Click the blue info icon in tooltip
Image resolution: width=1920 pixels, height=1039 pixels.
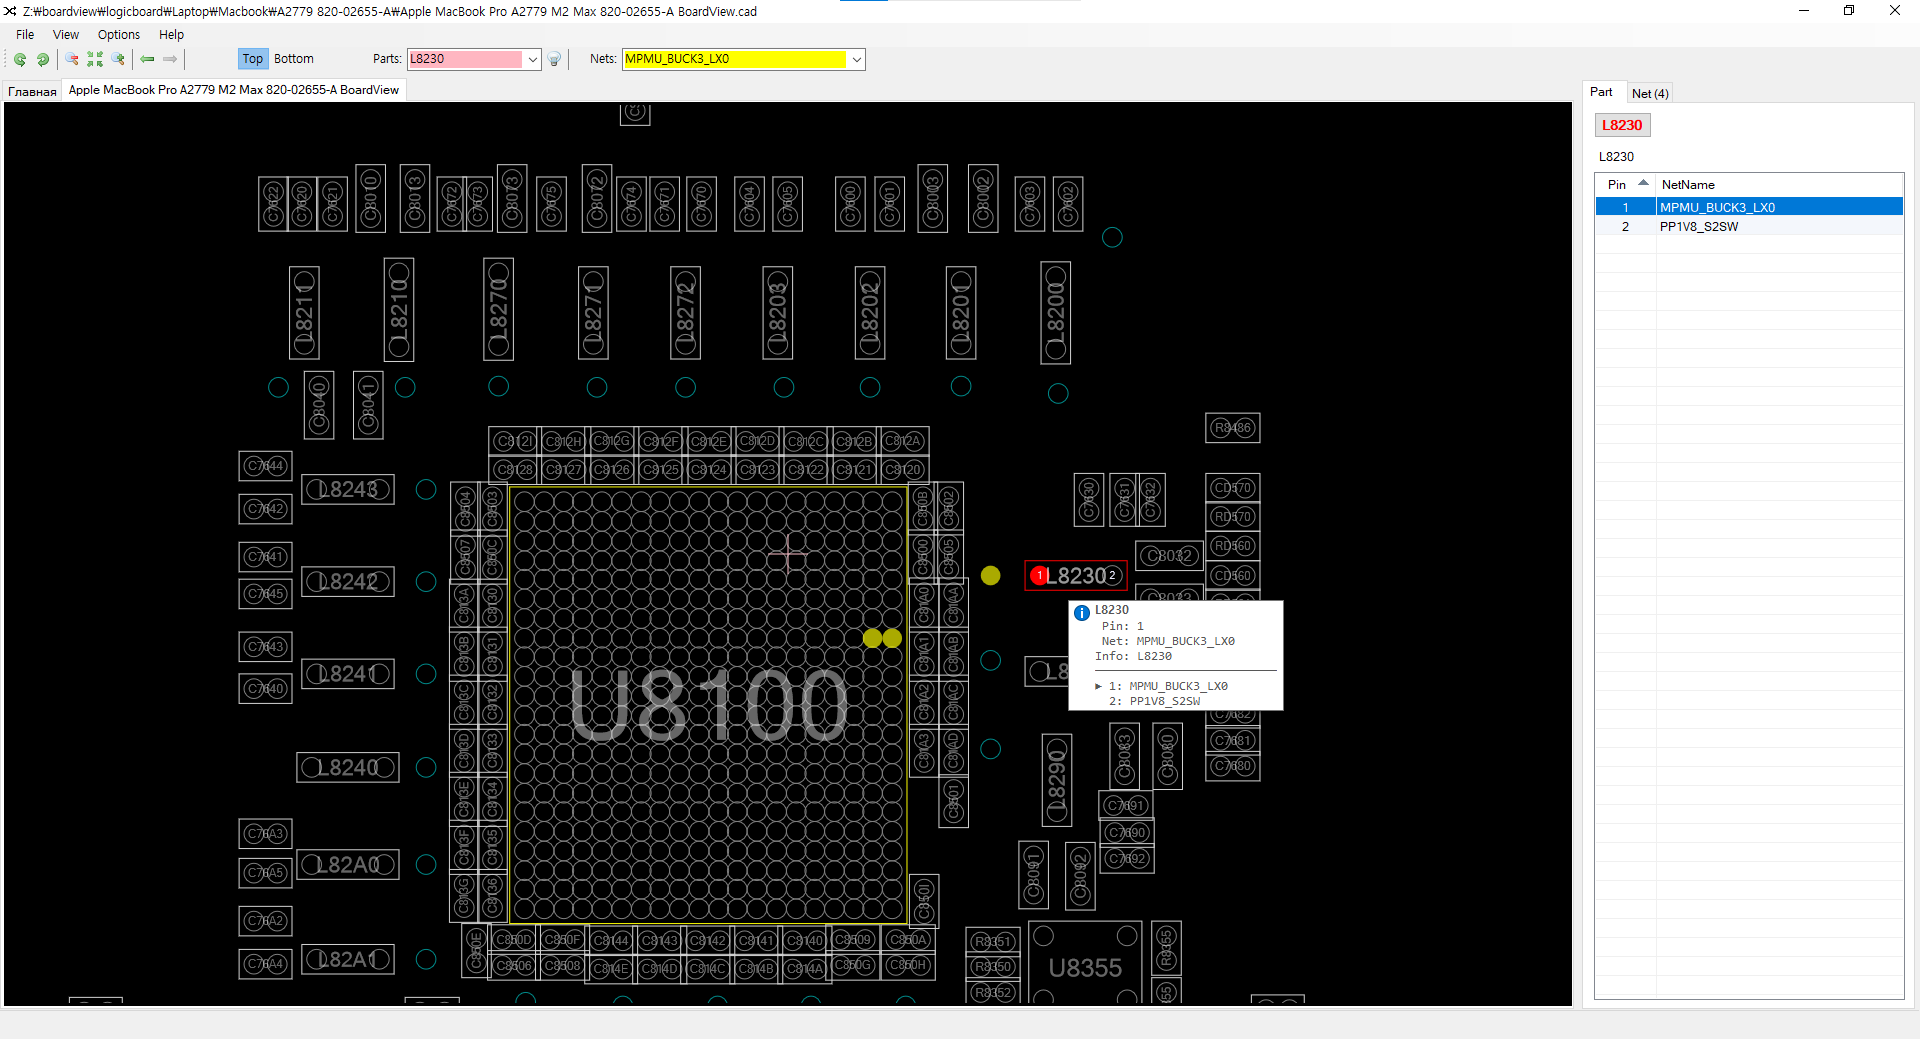click(1081, 612)
